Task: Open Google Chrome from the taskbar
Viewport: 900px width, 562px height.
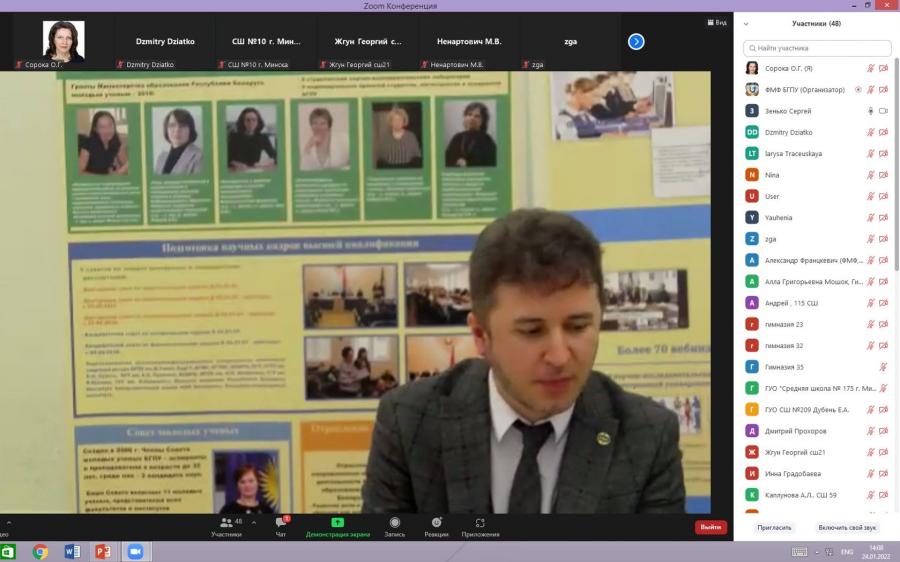Action: pos(40,552)
